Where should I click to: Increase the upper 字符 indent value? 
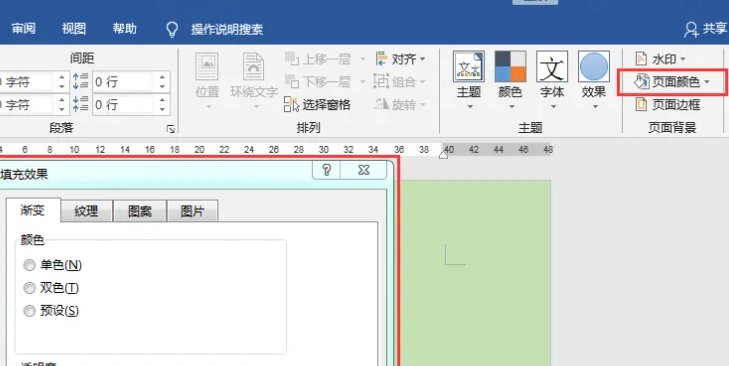tap(62, 77)
